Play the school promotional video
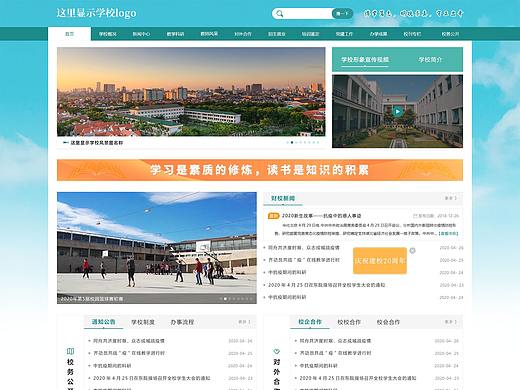This screenshot has height=390, width=520. click(397, 111)
